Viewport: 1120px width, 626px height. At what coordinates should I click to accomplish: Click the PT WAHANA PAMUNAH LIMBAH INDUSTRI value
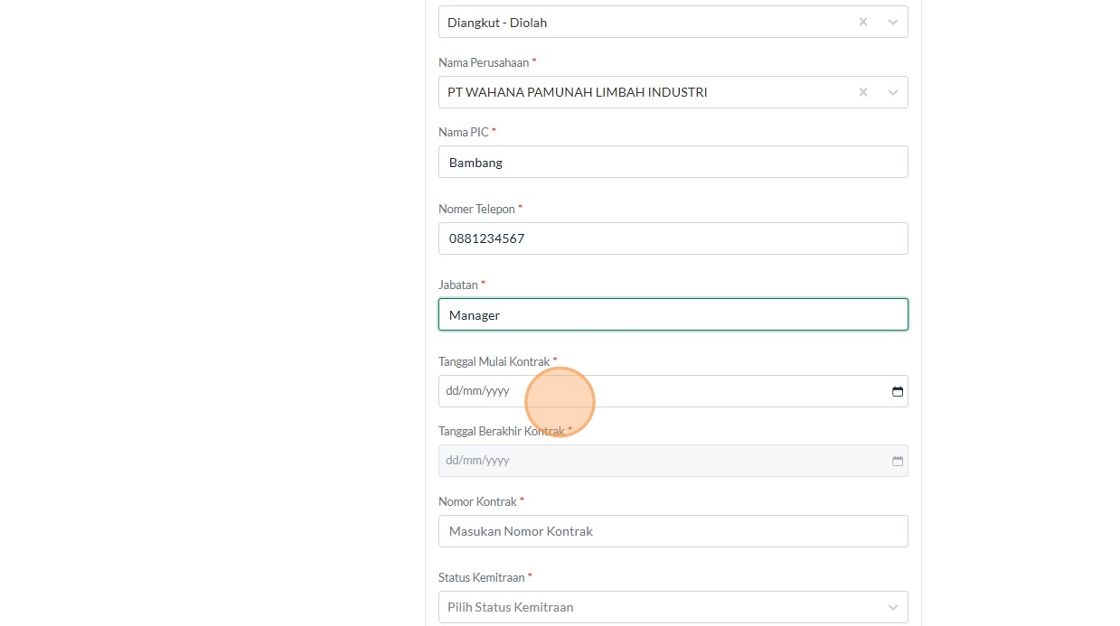click(x=577, y=92)
